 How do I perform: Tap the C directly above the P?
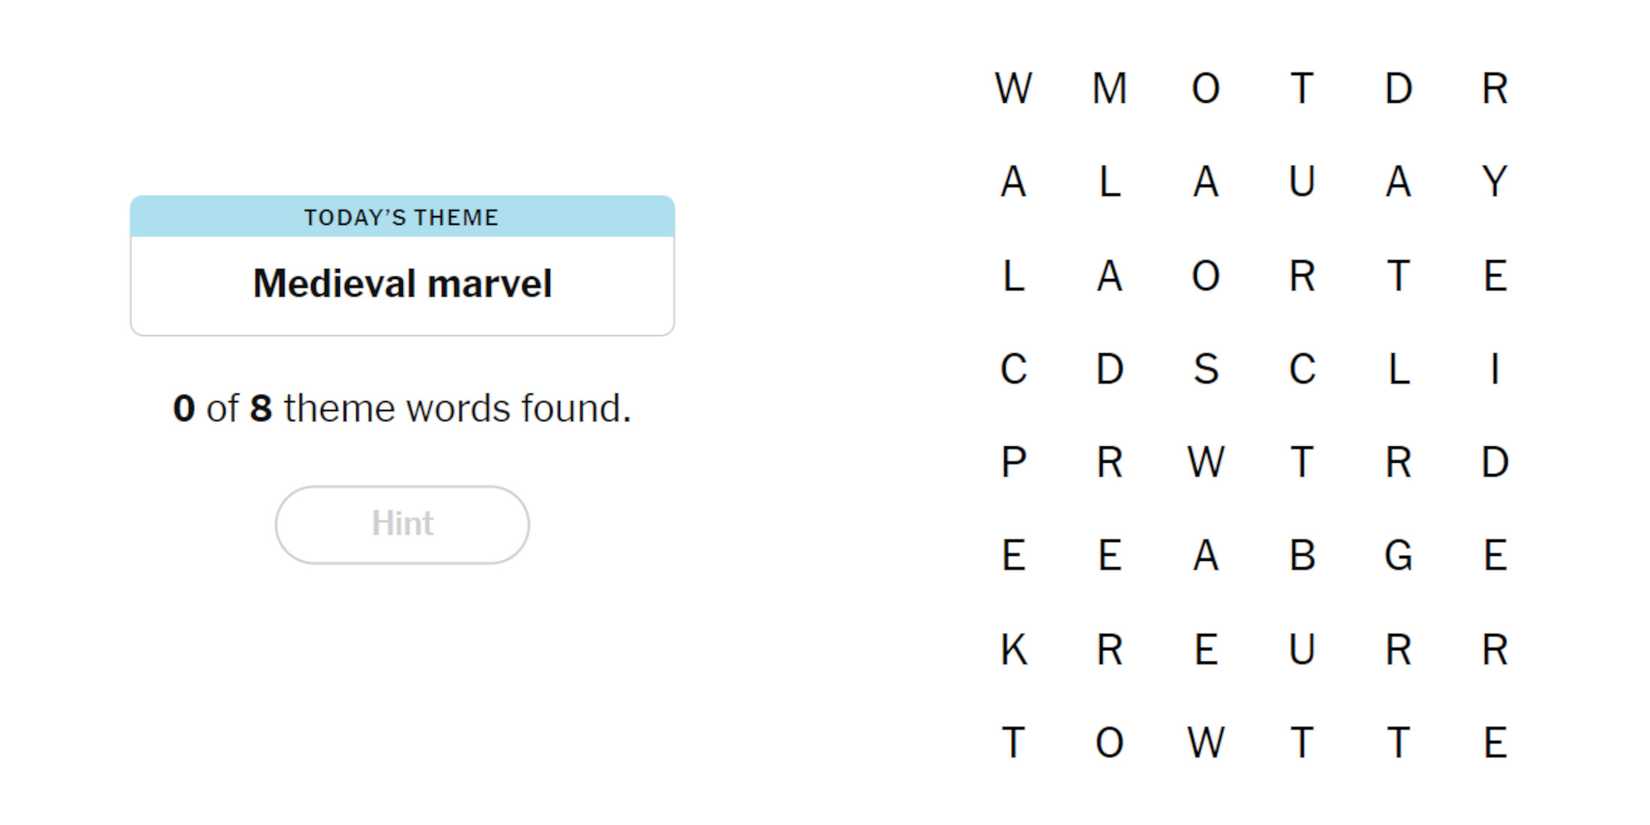pyautogui.click(x=1013, y=369)
